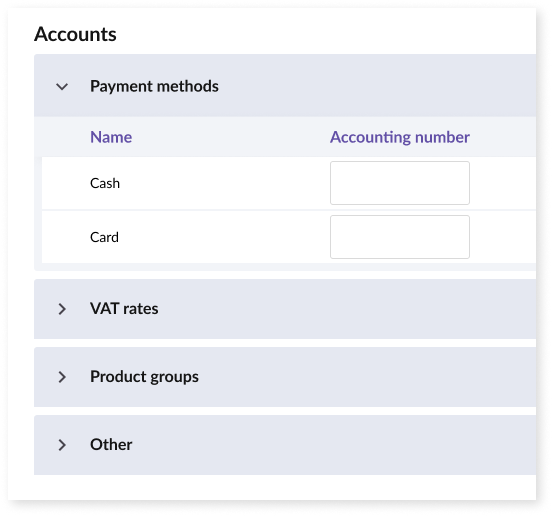Click empty area of VAT rates bar
The width and height of the screenshot is (552, 516).
click(x=345, y=309)
